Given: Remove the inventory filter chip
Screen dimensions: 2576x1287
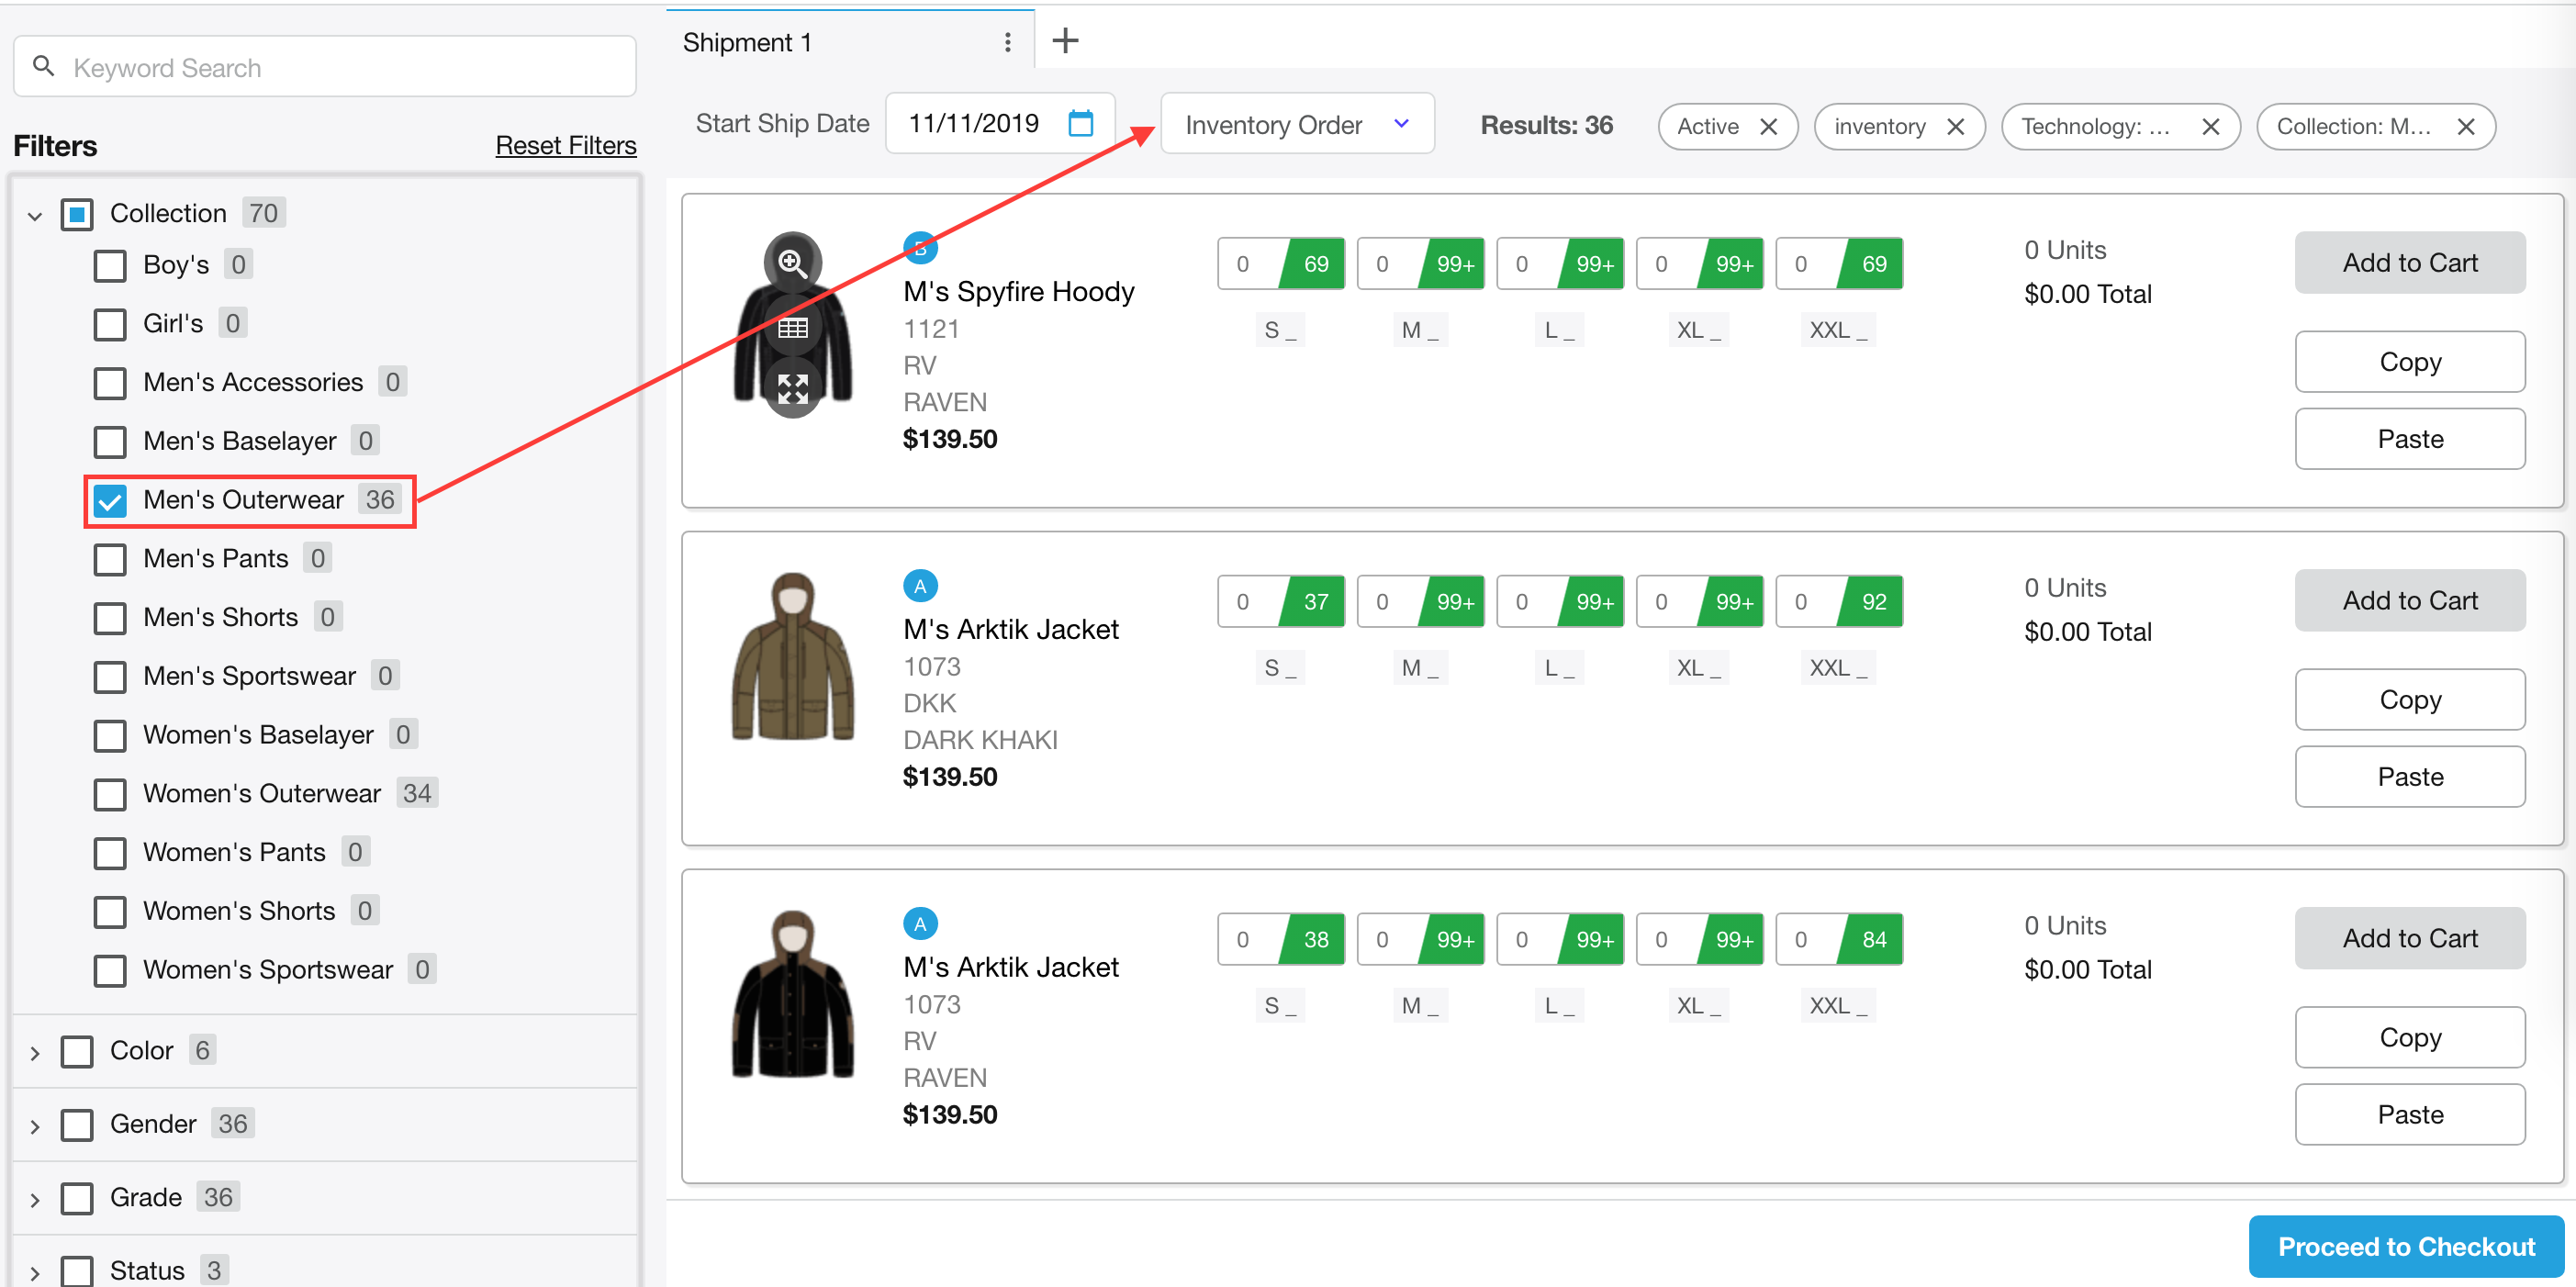Looking at the screenshot, I should point(1955,127).
